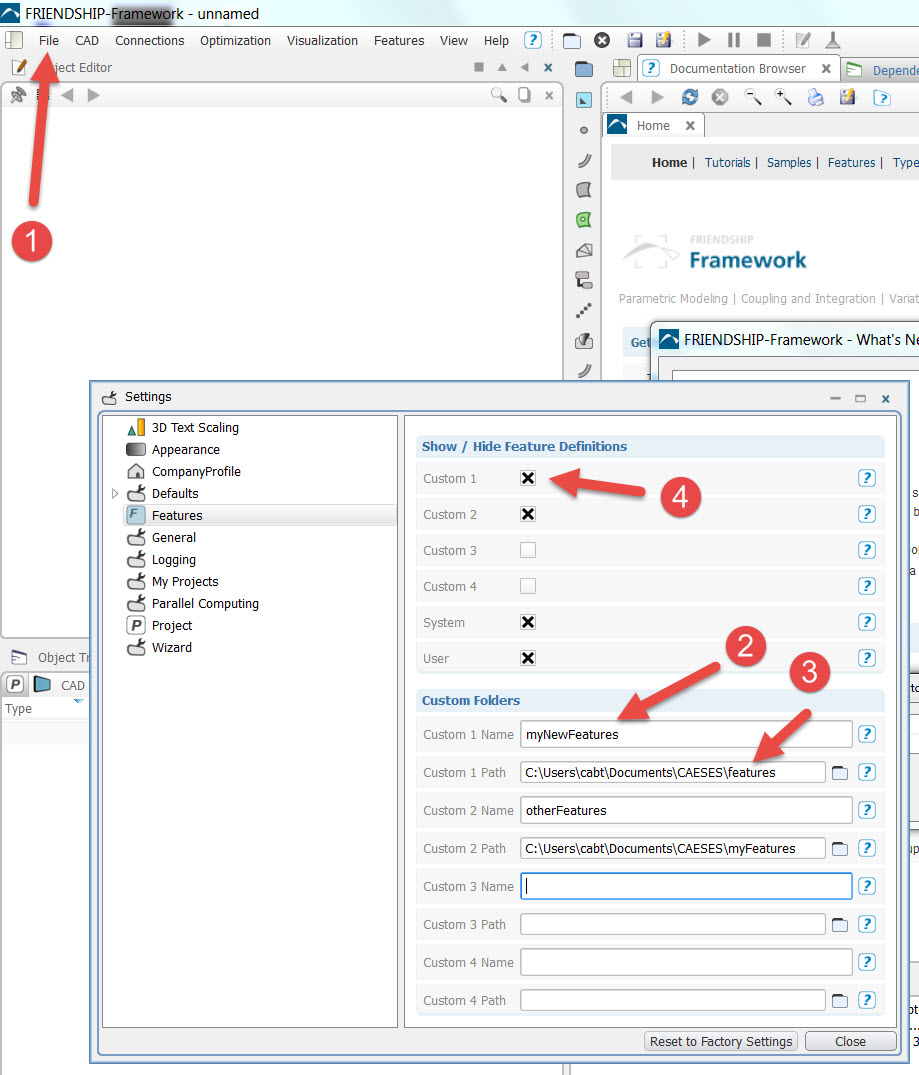Select Appearance in settings list
Screen dimensions: 919x1075
(x=185, y=449)
